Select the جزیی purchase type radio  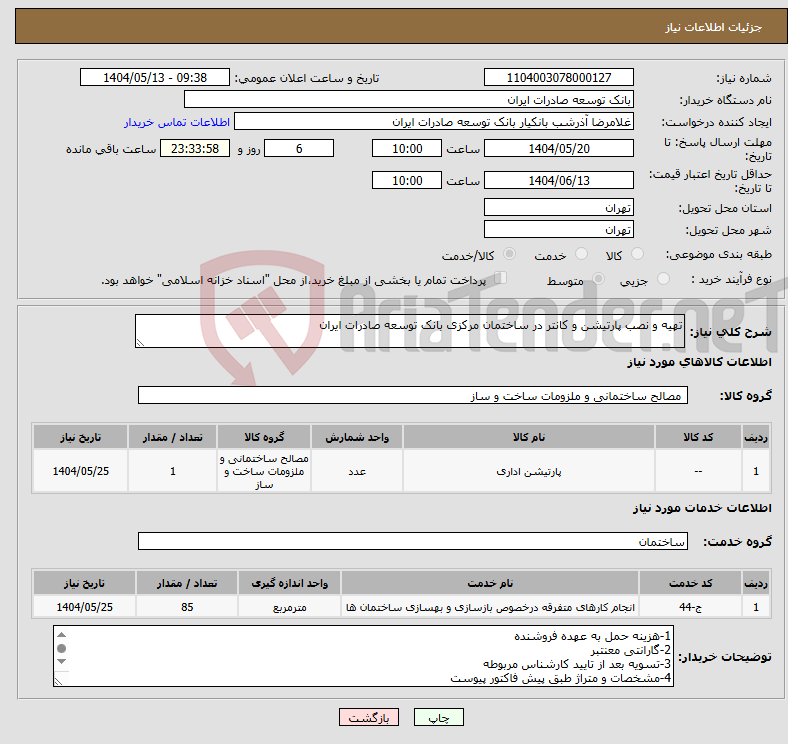663,278
